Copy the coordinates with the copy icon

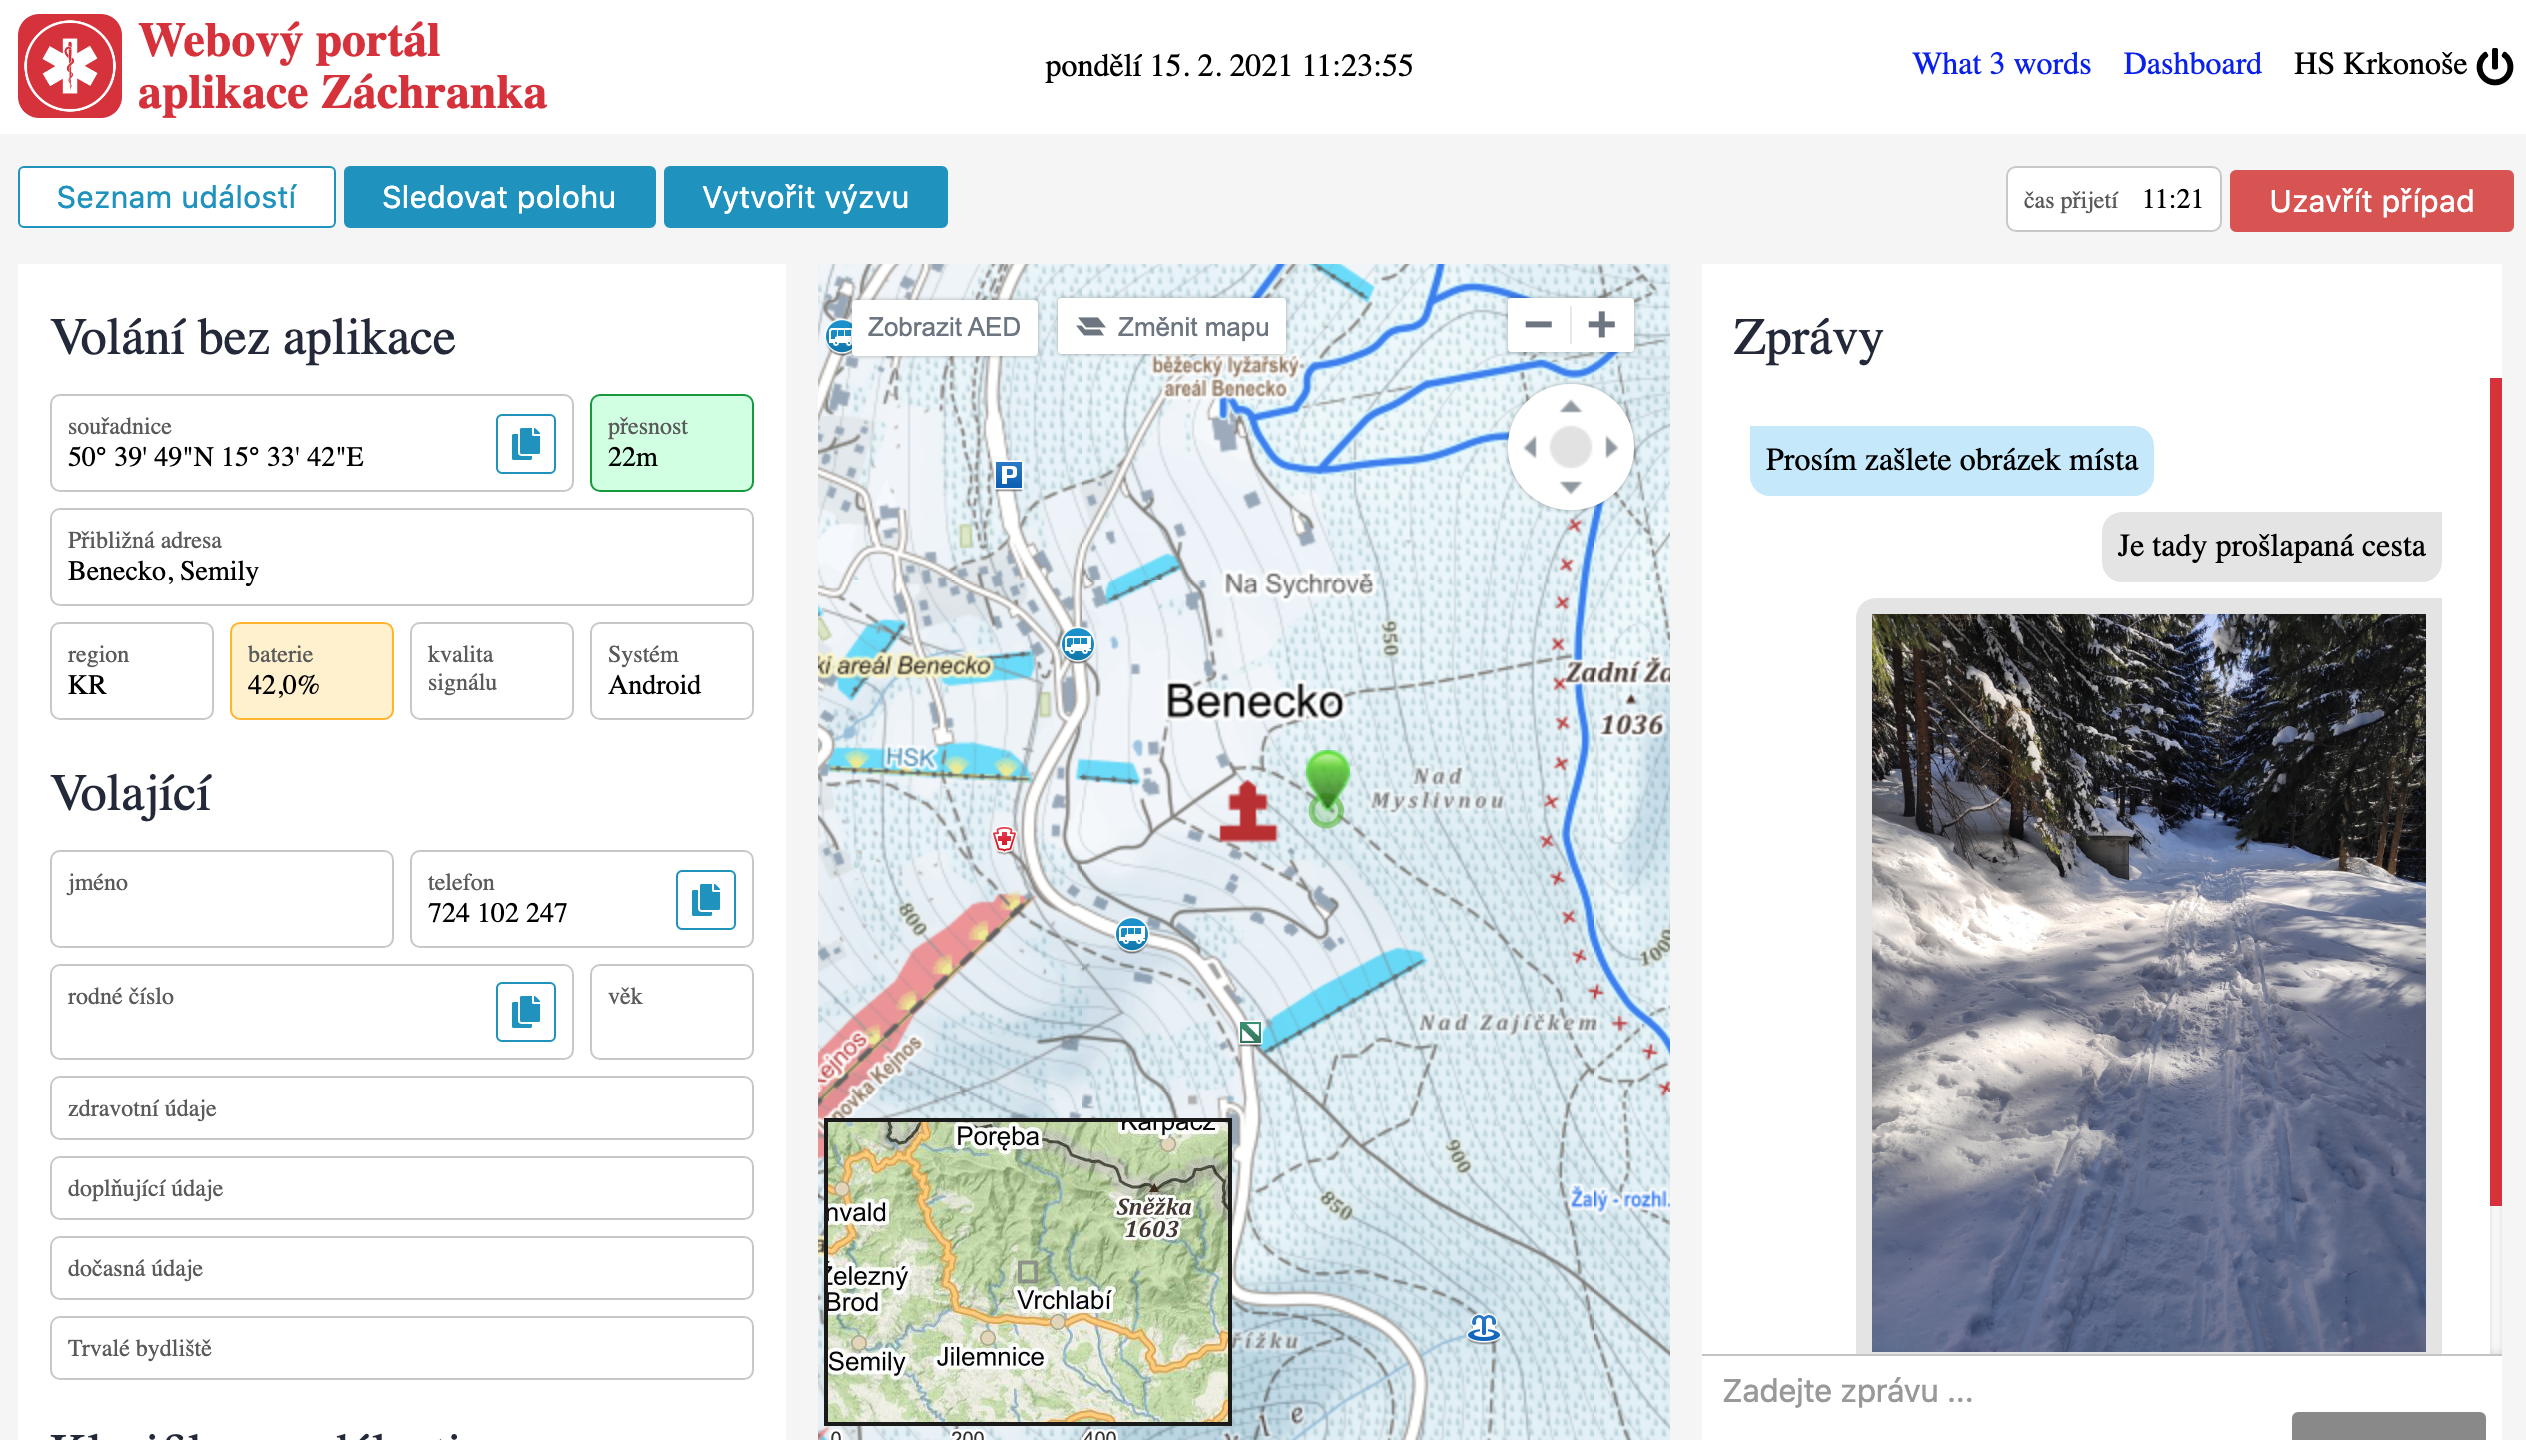526,443
